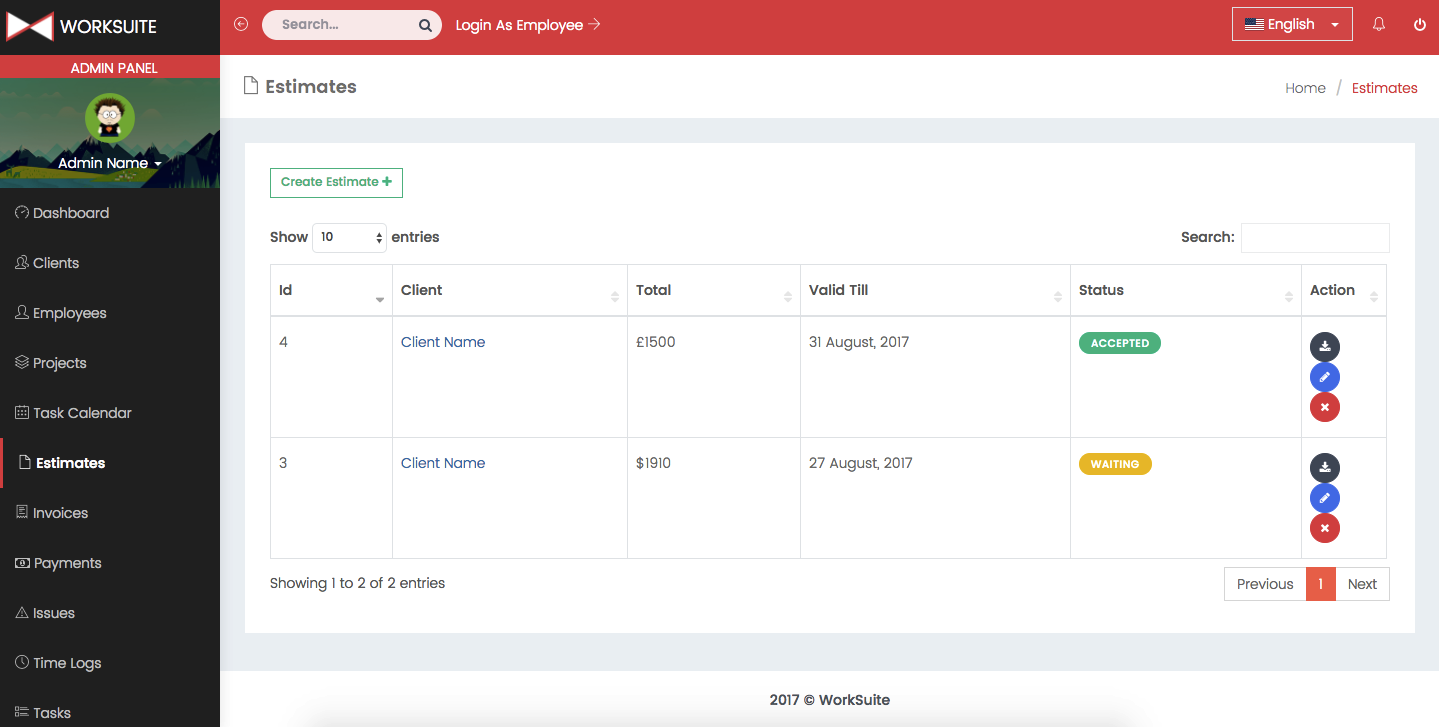Toggle sort order on Id column
This screenshot has height=727, width=1439.
pyautogui.click(x=330, y=291)
